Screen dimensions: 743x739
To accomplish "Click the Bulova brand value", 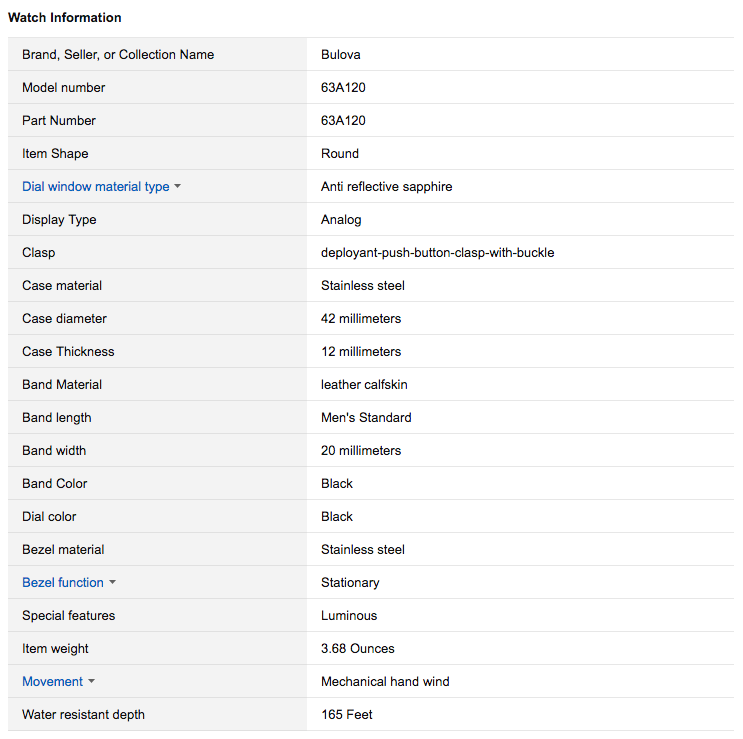I will 340,55.
